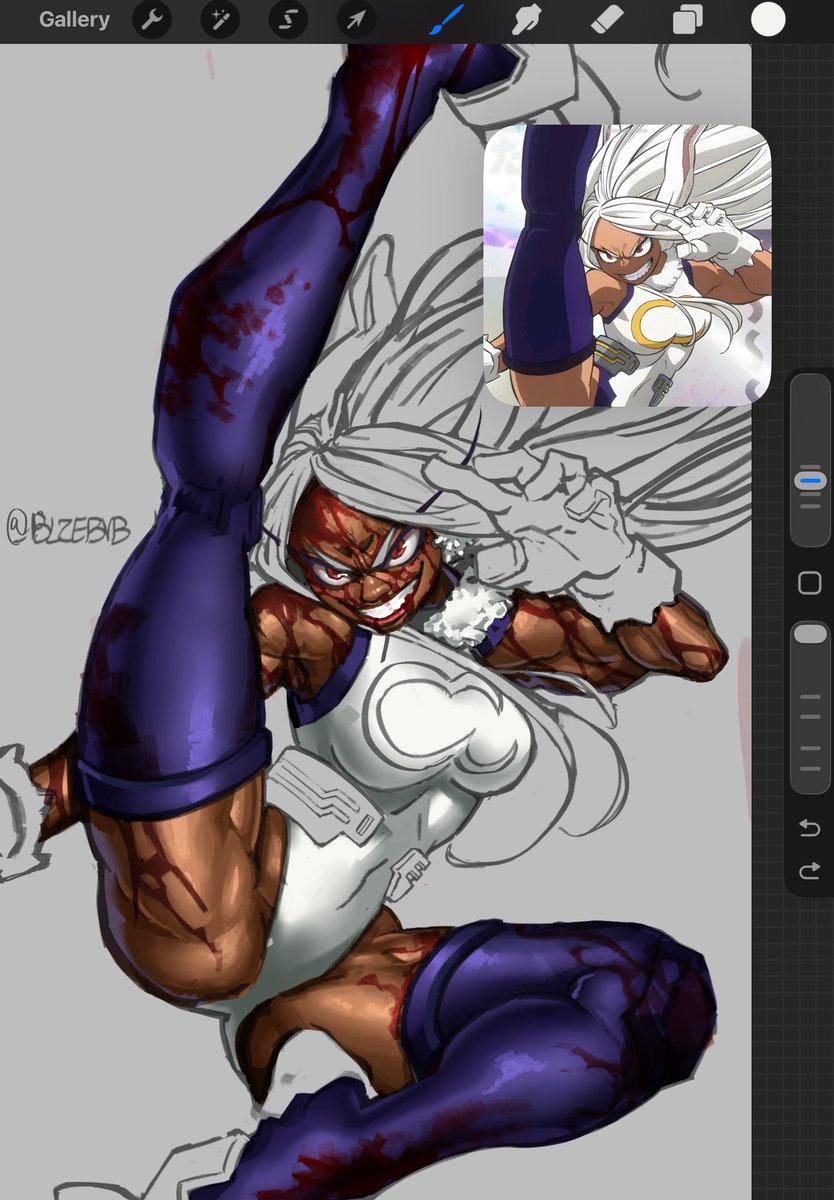Screen dimensions: 834x1200
Task: Open the active color picker
Action: point(768,19)
